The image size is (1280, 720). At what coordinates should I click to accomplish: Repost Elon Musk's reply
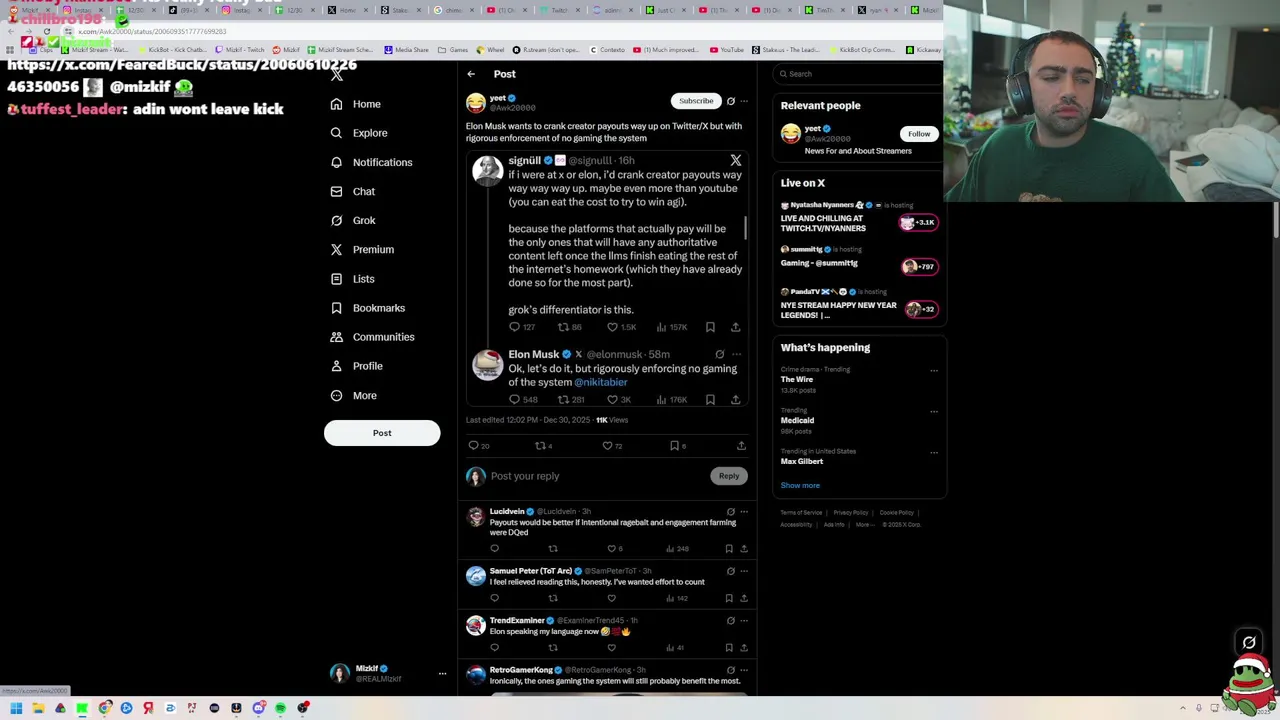point(563,400)
